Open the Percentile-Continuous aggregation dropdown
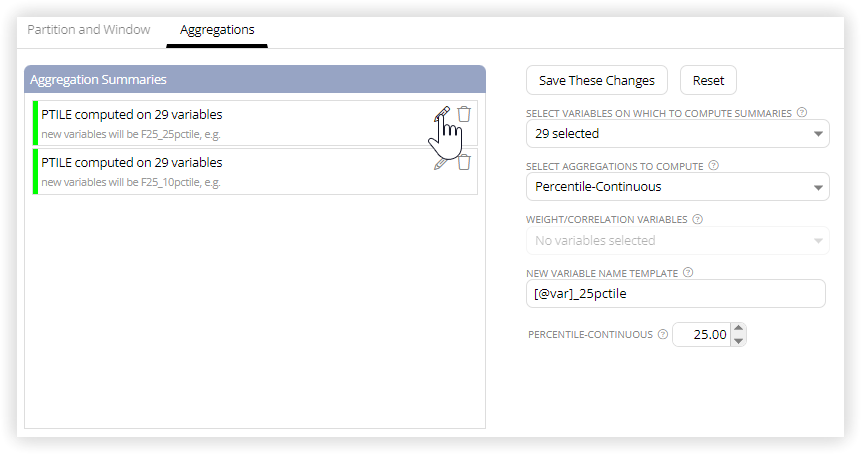The height and width of the screenshot is (454, 861). pos(678,187)
